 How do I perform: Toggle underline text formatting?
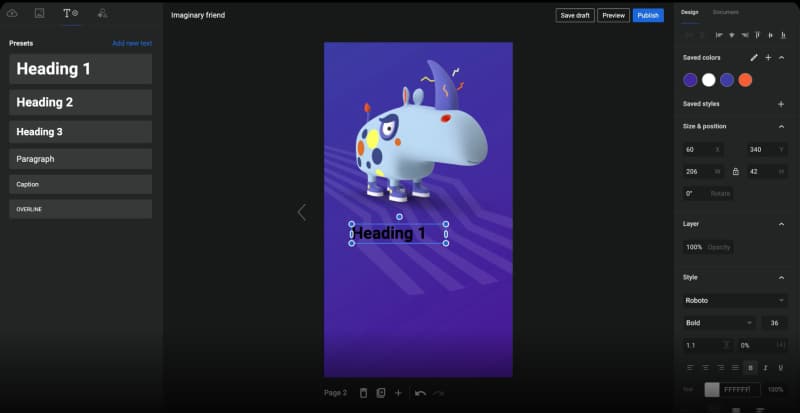click(x=780, y=368)
